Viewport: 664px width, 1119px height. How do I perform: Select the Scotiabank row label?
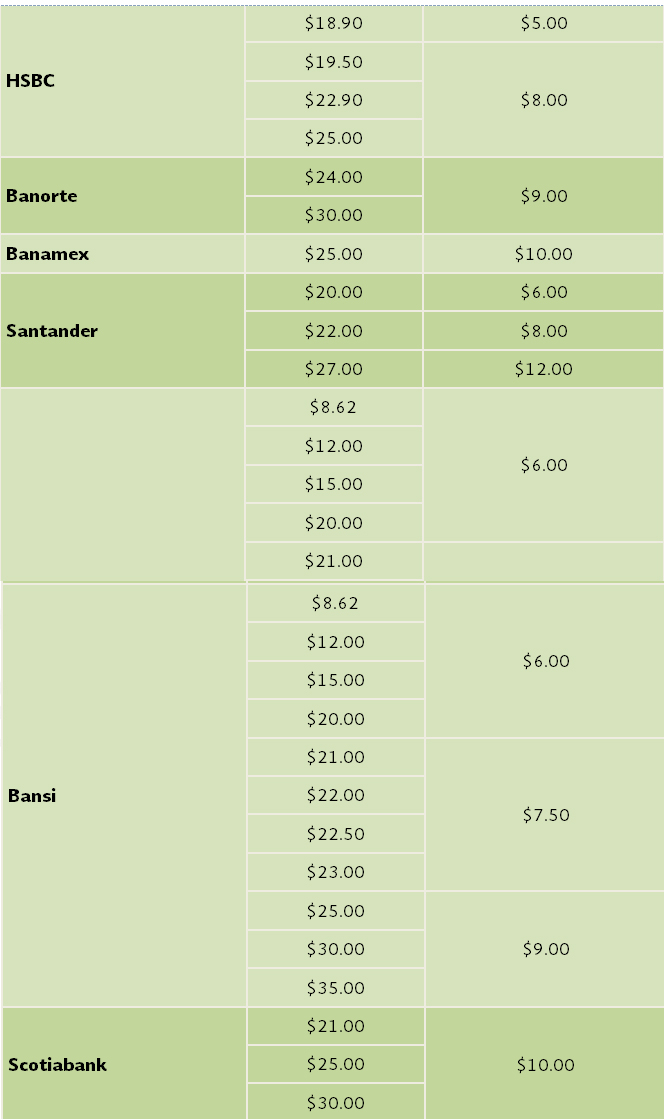57,1065
